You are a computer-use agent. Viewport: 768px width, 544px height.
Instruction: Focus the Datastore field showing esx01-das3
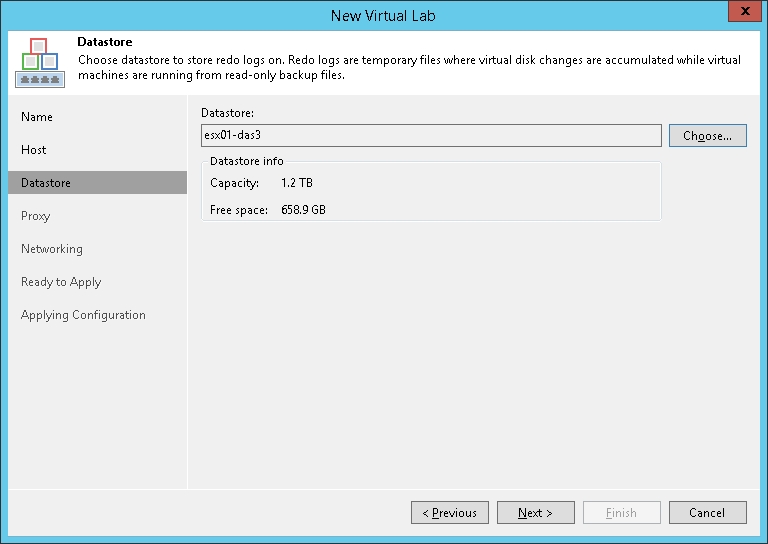(x=431, y=136)
